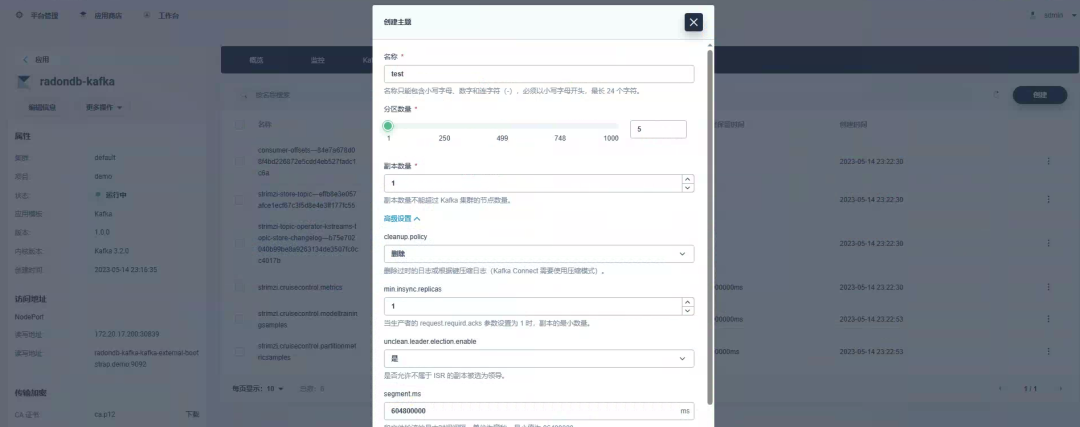
Task: Collapse the 高级设置 section
Action: click(x=402, y=218)
